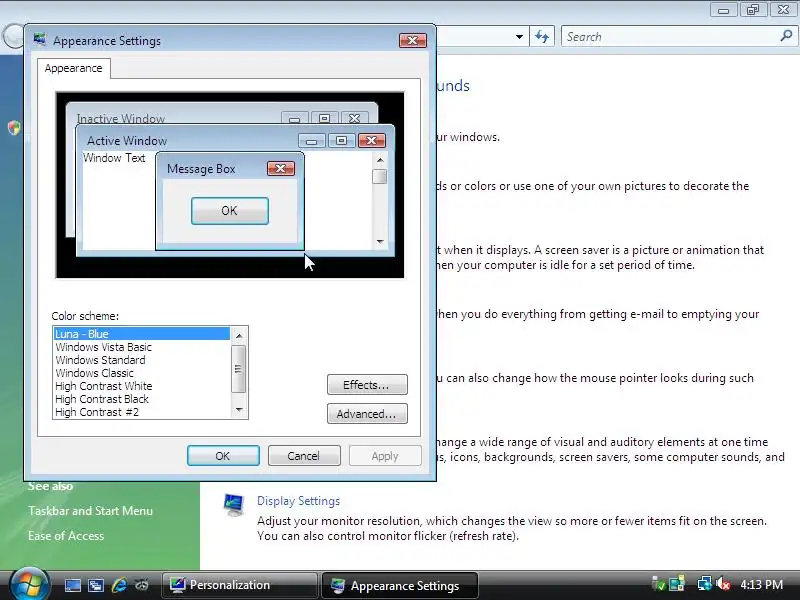This screenshot has height=600, width=800.
Task: Click restore button of Personalization window
Action: click(x=753, y=10)
